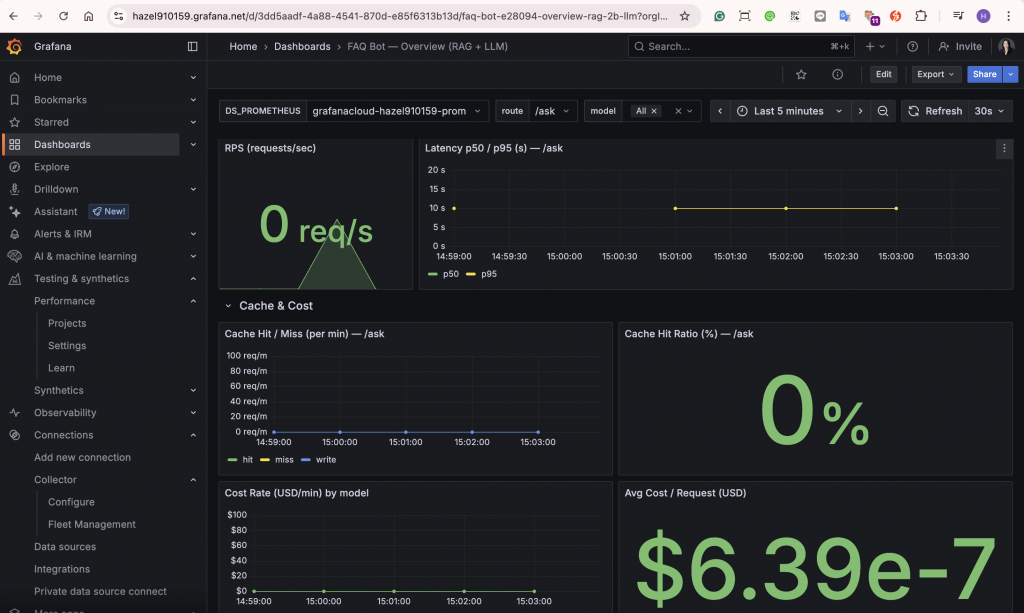Image resolution: width=1024 pixels, height=613 pixels.
Task: Click the Search input field
Action: (x=741, y=46)
